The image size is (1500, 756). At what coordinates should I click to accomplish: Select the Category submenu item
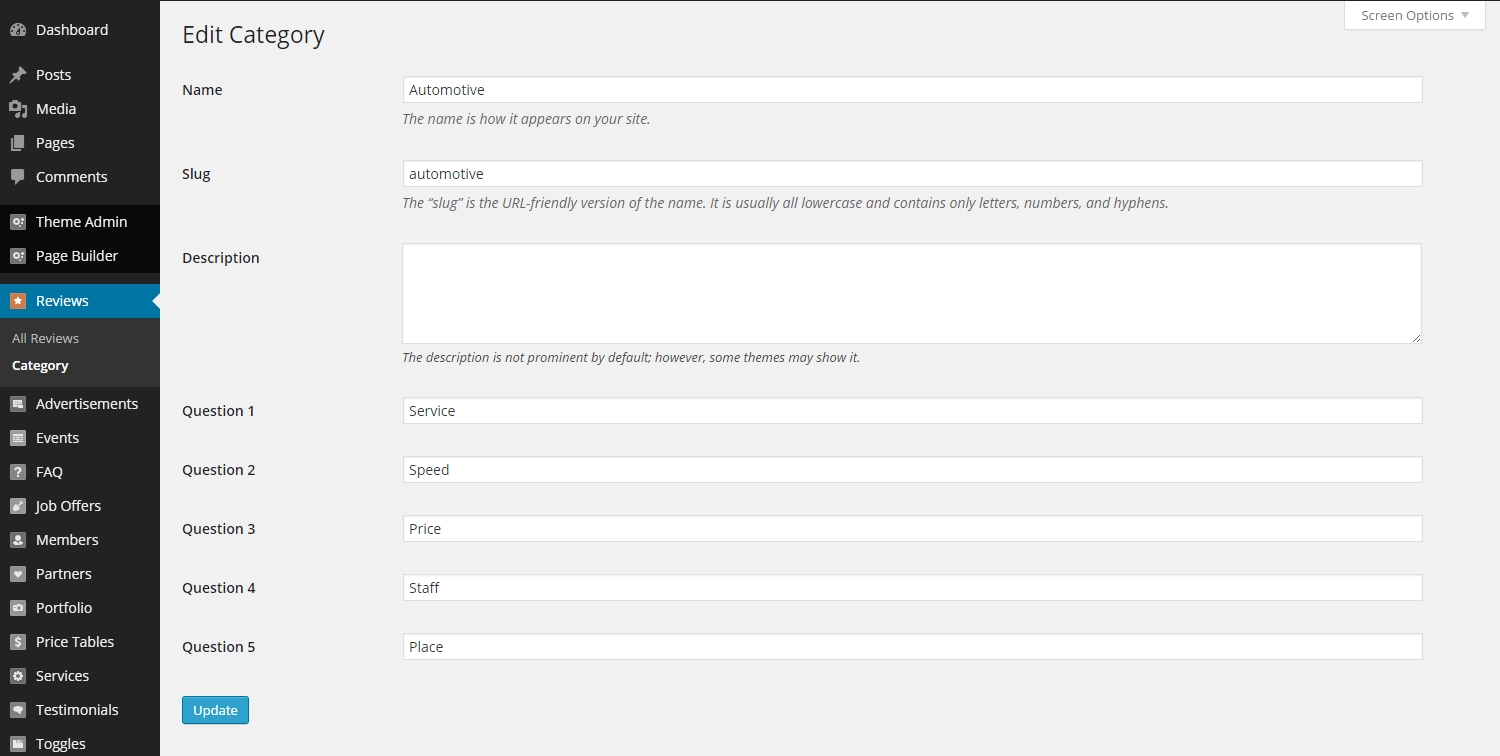tap(40, 365)
